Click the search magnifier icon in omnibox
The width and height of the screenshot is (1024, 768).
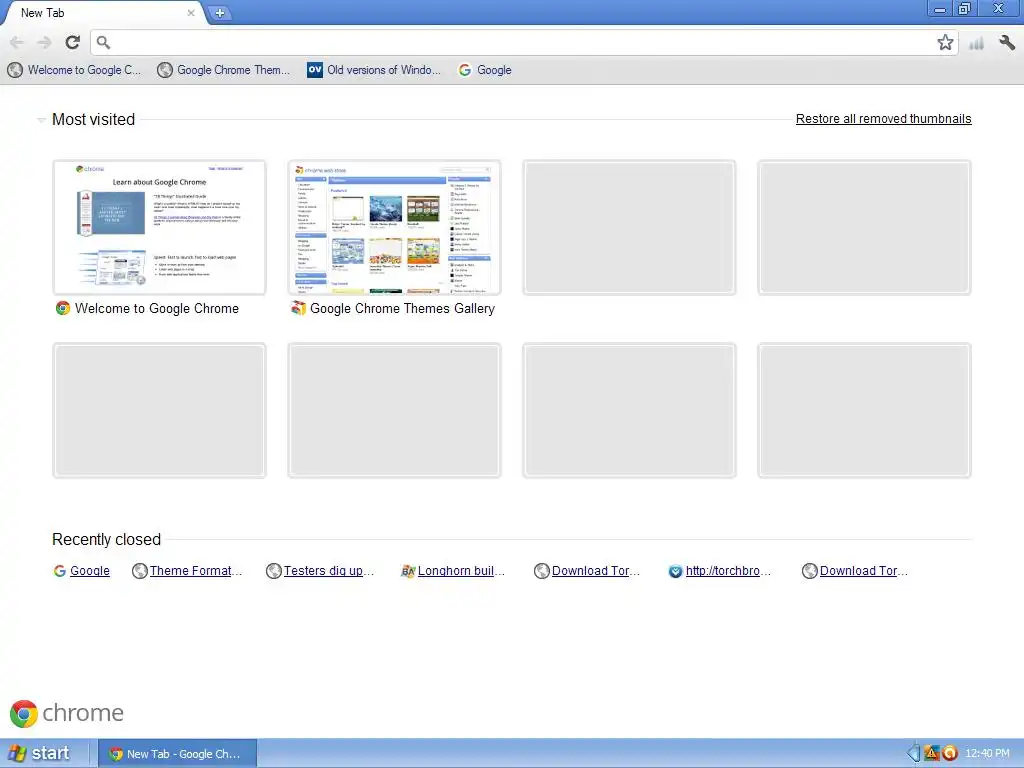click(103, 42)
